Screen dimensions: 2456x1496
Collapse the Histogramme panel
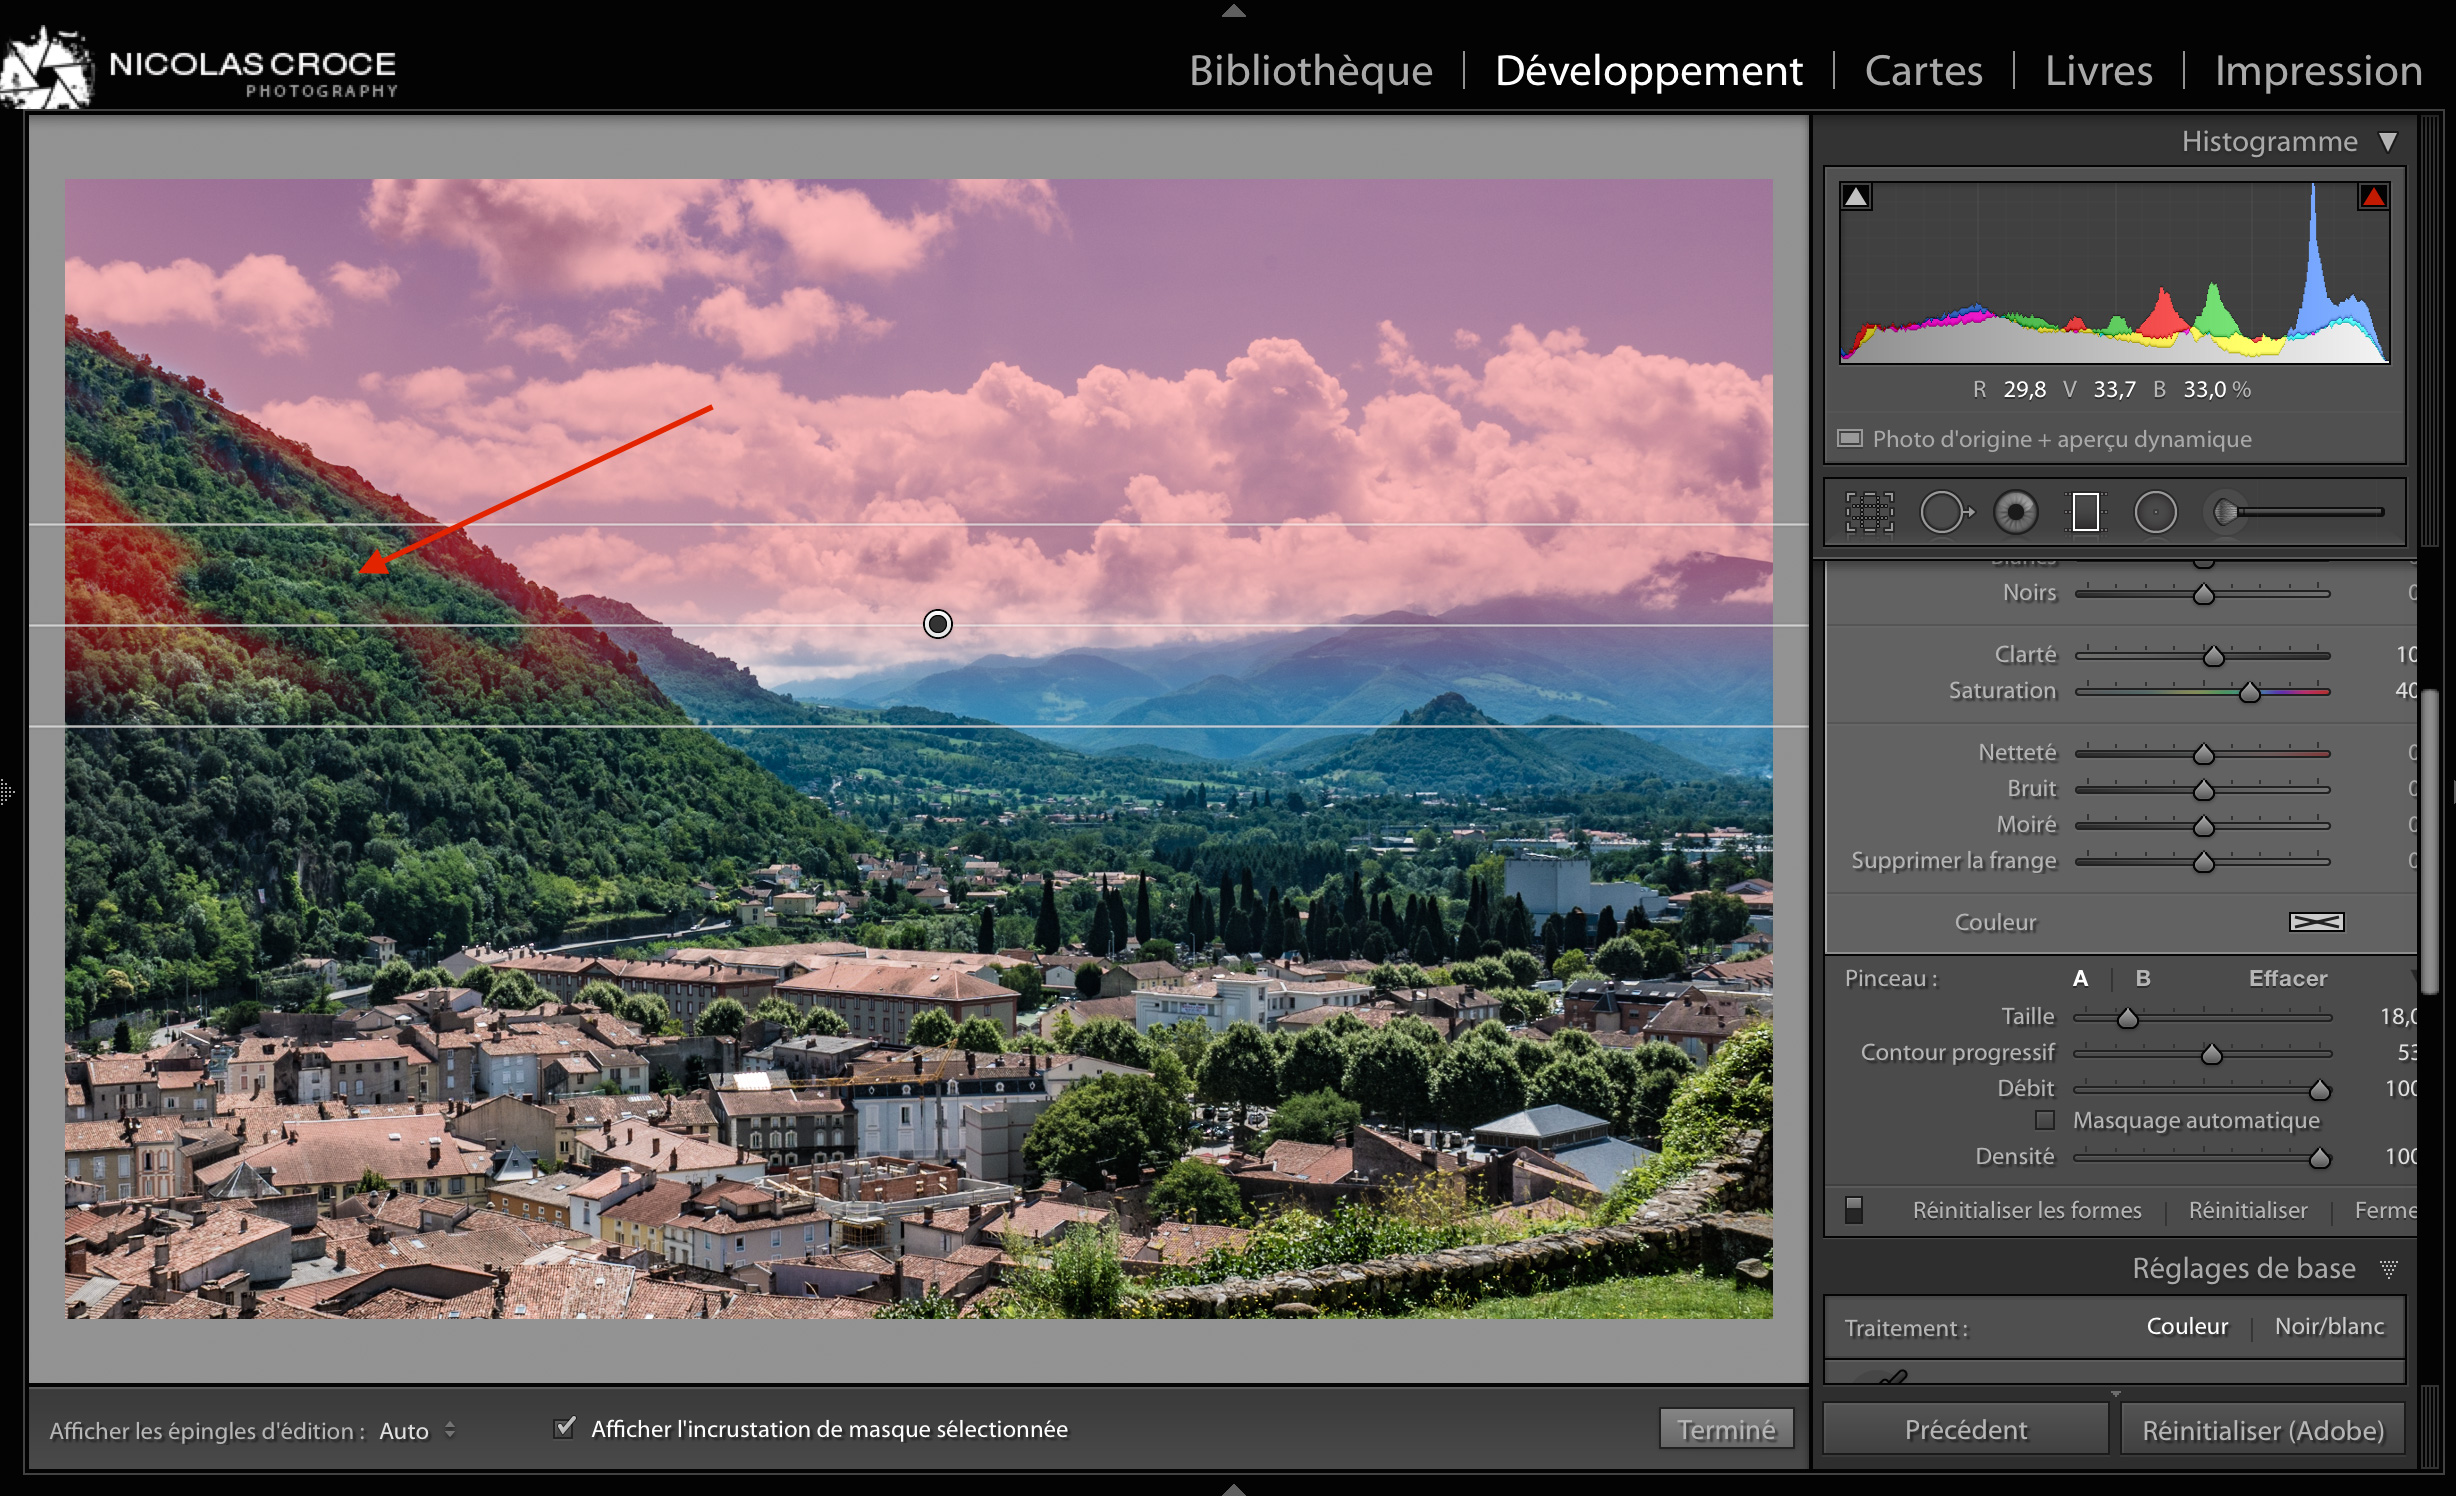(x=2390, y=141)
